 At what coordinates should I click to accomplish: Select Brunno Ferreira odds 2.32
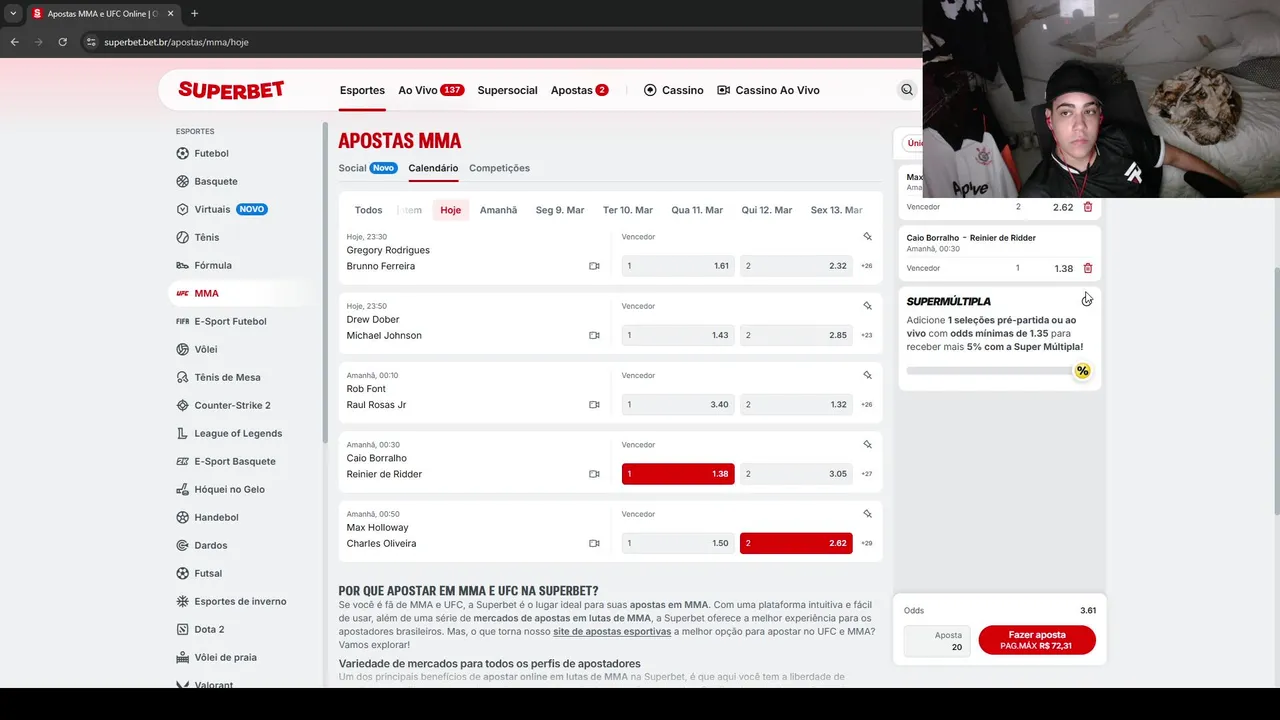pyautogui.click(x=796, y=266)
